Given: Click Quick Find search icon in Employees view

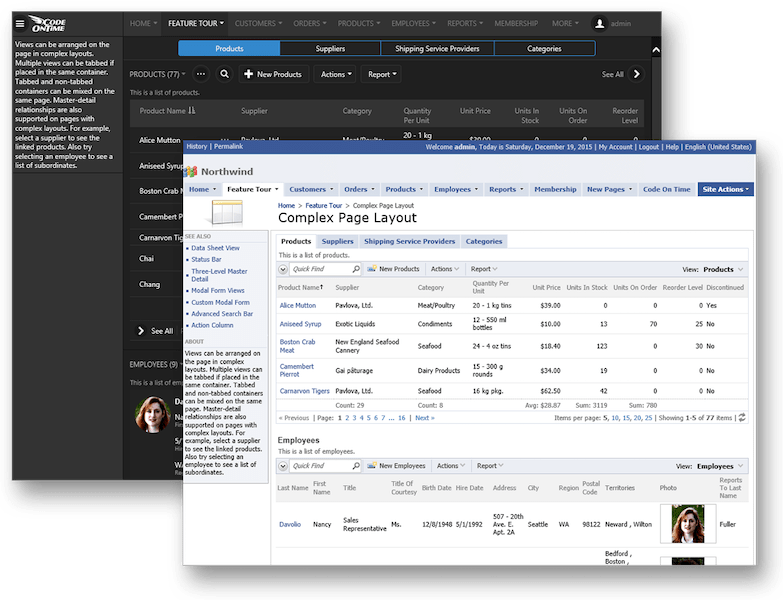Looking at the screenshot, I should pos(356,466).
